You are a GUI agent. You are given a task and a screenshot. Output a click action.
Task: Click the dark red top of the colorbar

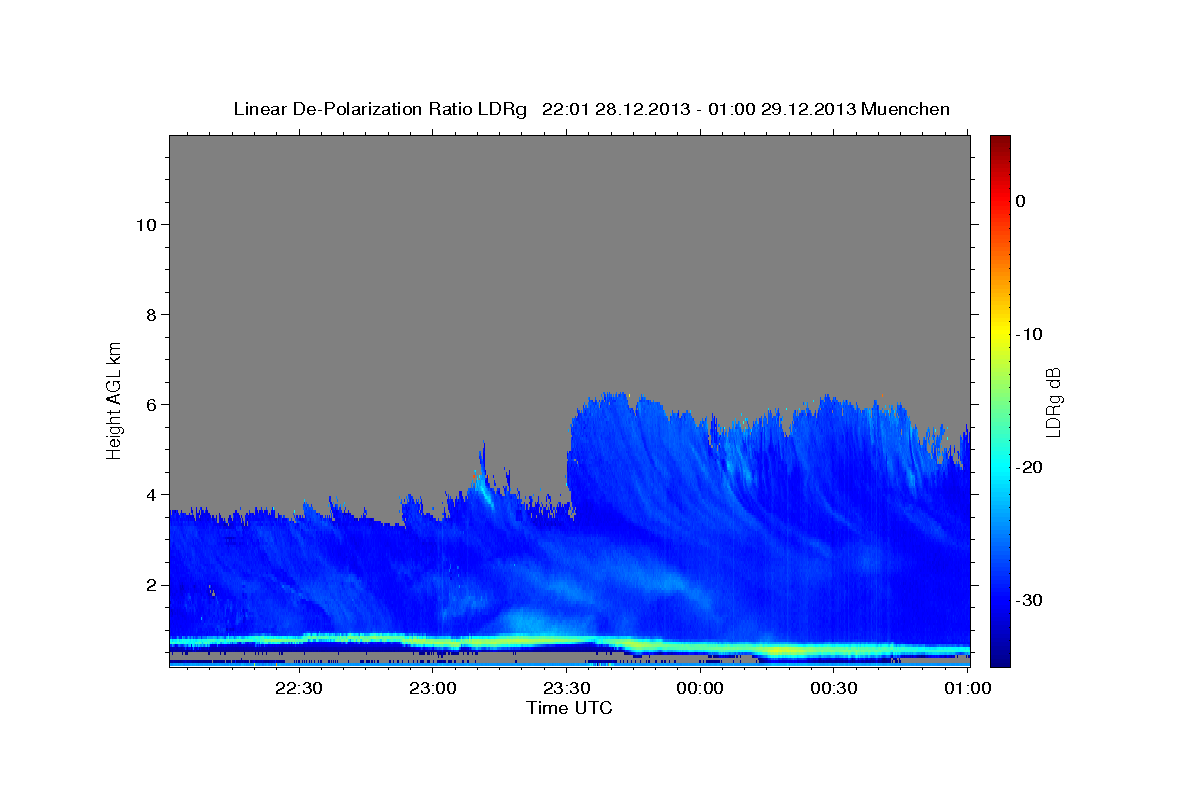click(x=1000, y=143)
